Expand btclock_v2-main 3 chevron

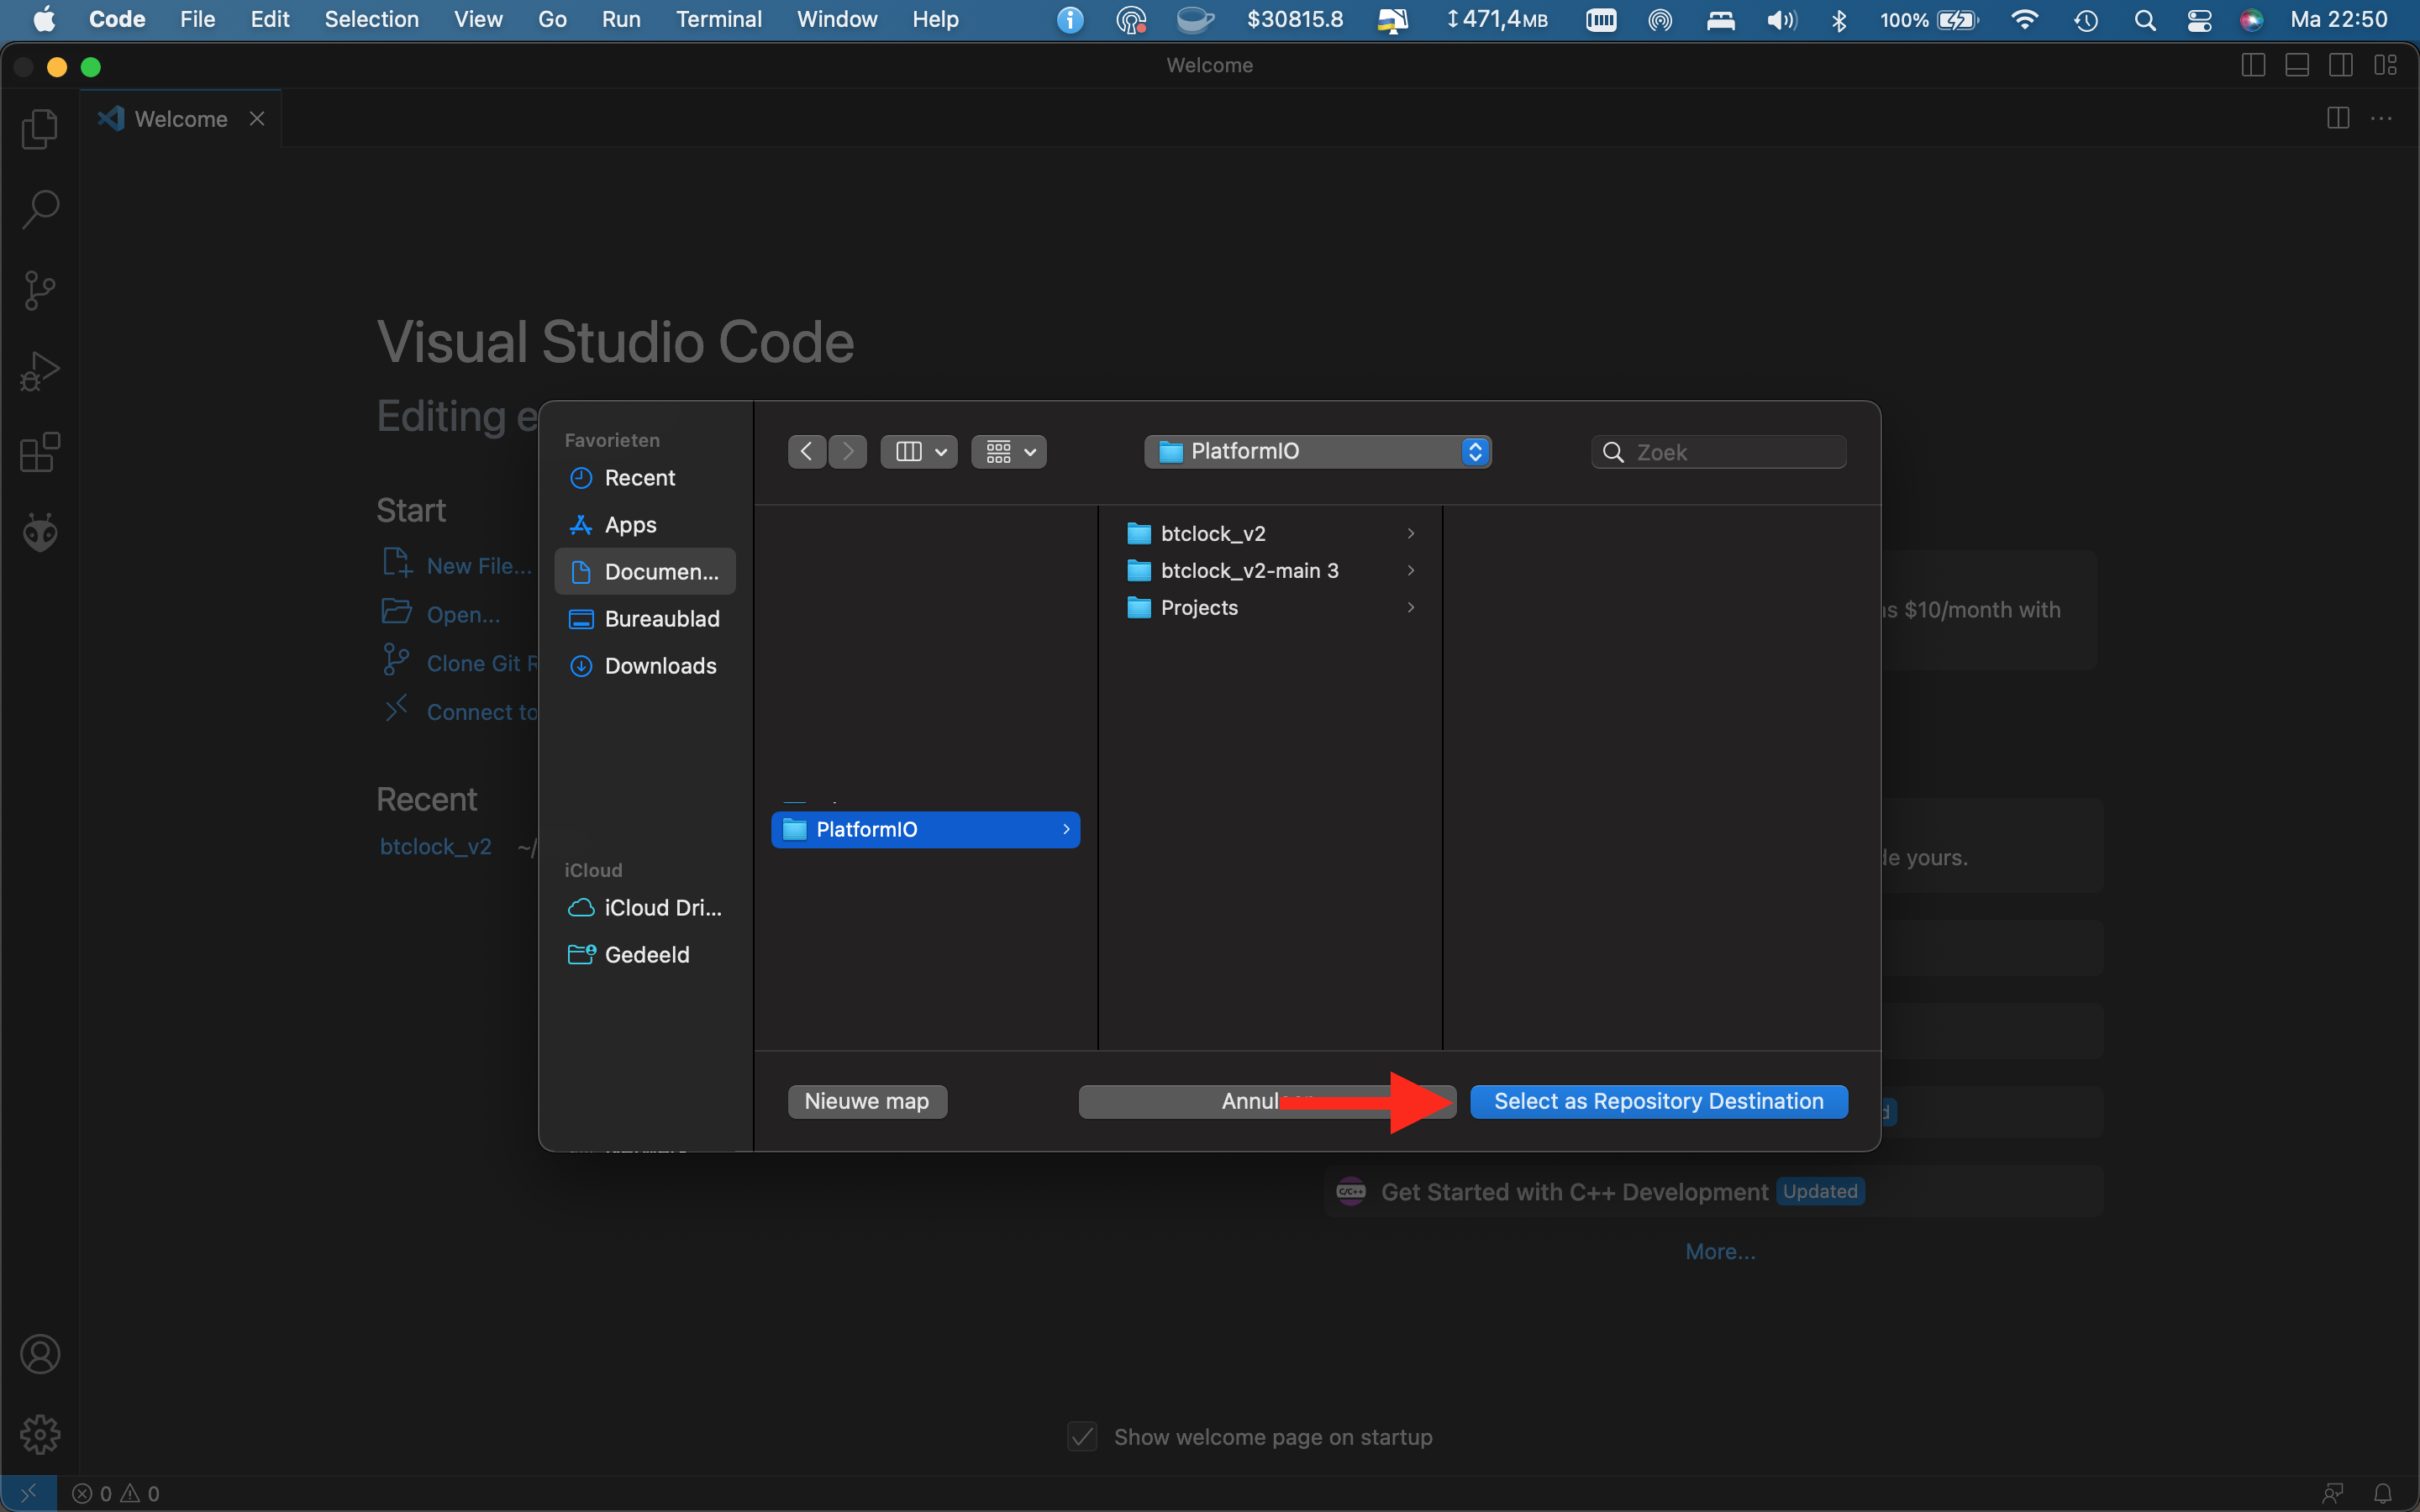(1410, 571)
